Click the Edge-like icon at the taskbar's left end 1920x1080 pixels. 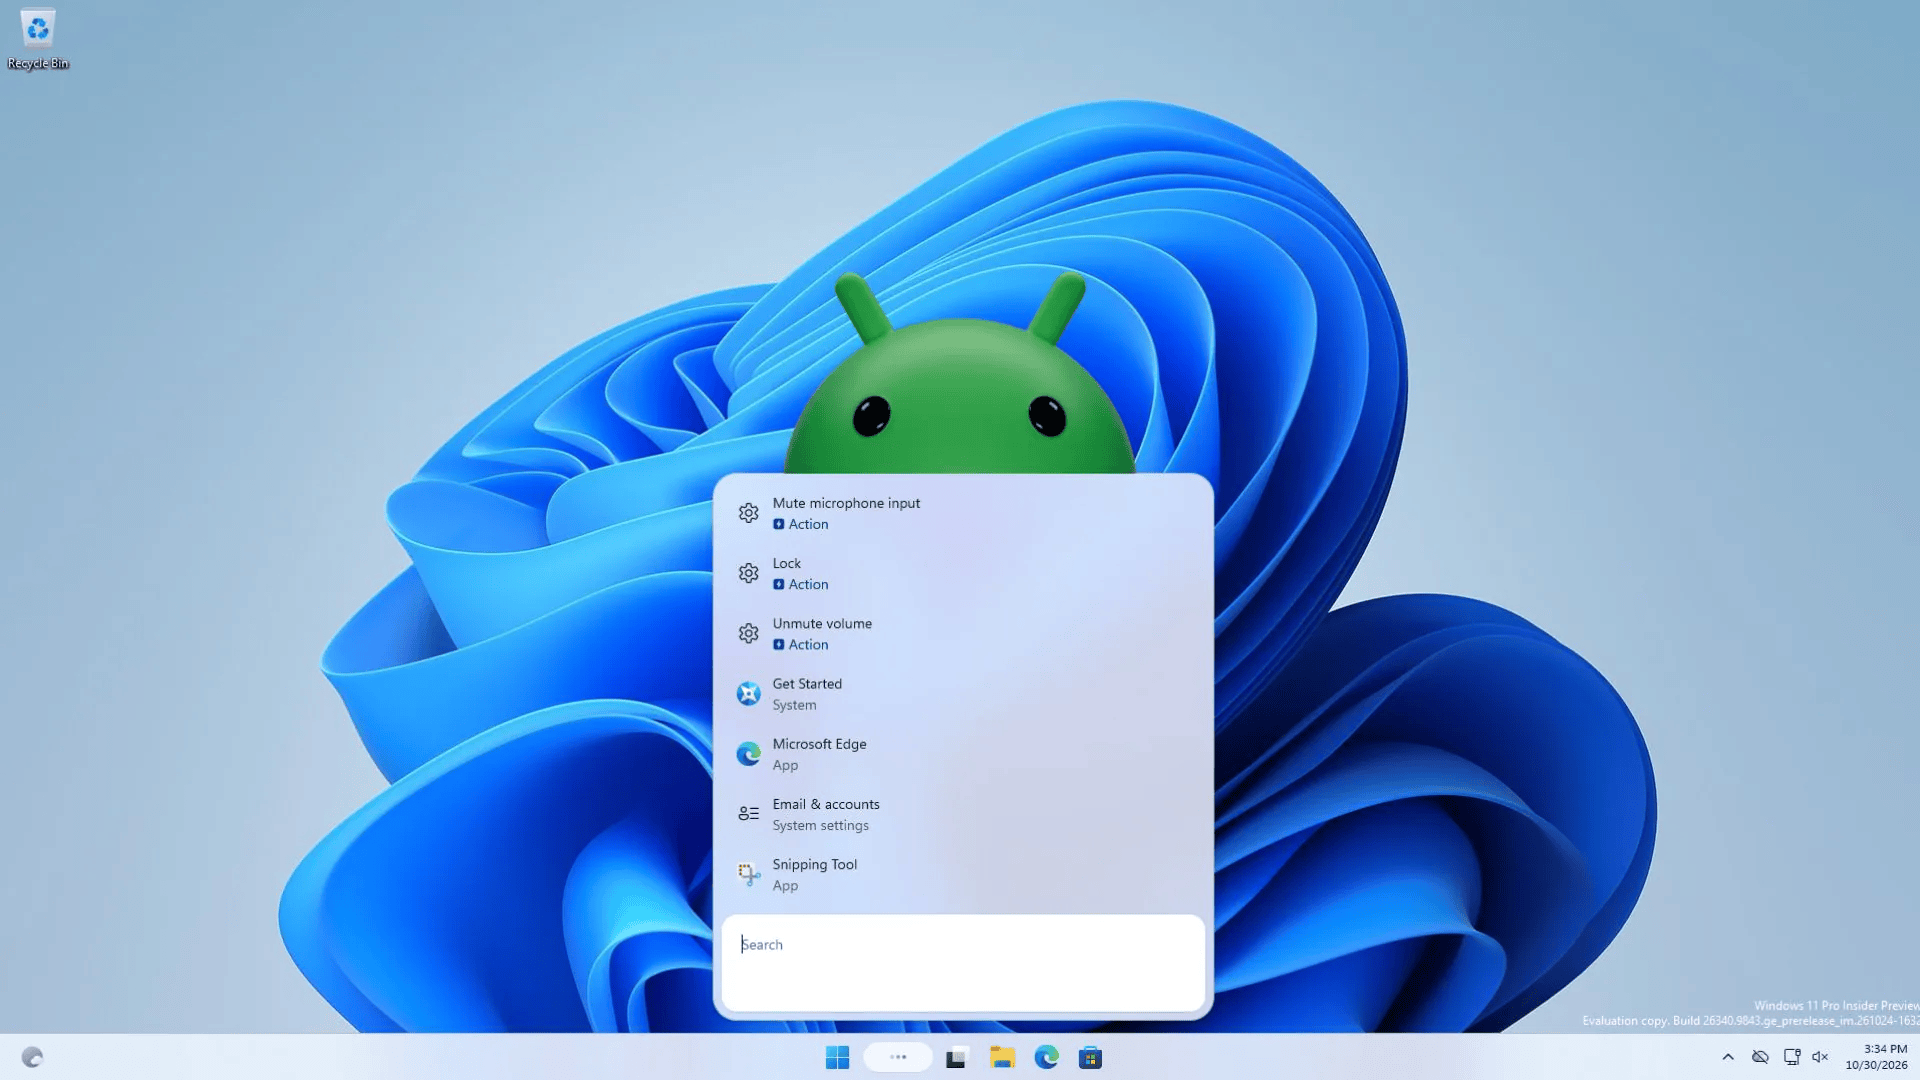tap(32, 1057)
